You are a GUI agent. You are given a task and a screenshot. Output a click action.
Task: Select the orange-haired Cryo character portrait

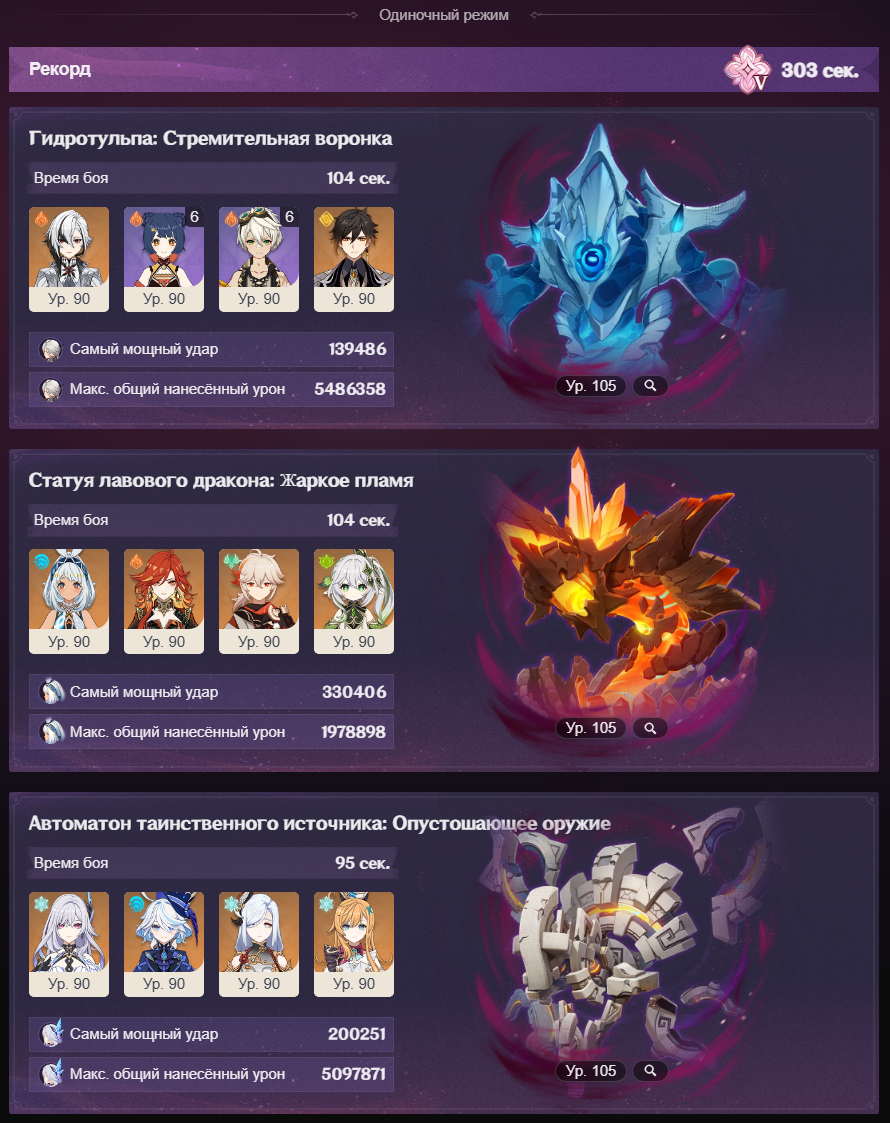[x=354, y=944]
